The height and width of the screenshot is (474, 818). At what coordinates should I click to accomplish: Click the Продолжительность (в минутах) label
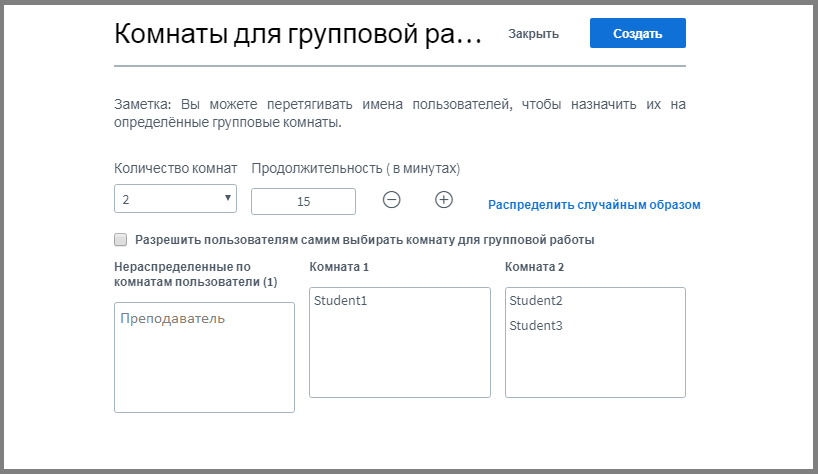[355, 168]
